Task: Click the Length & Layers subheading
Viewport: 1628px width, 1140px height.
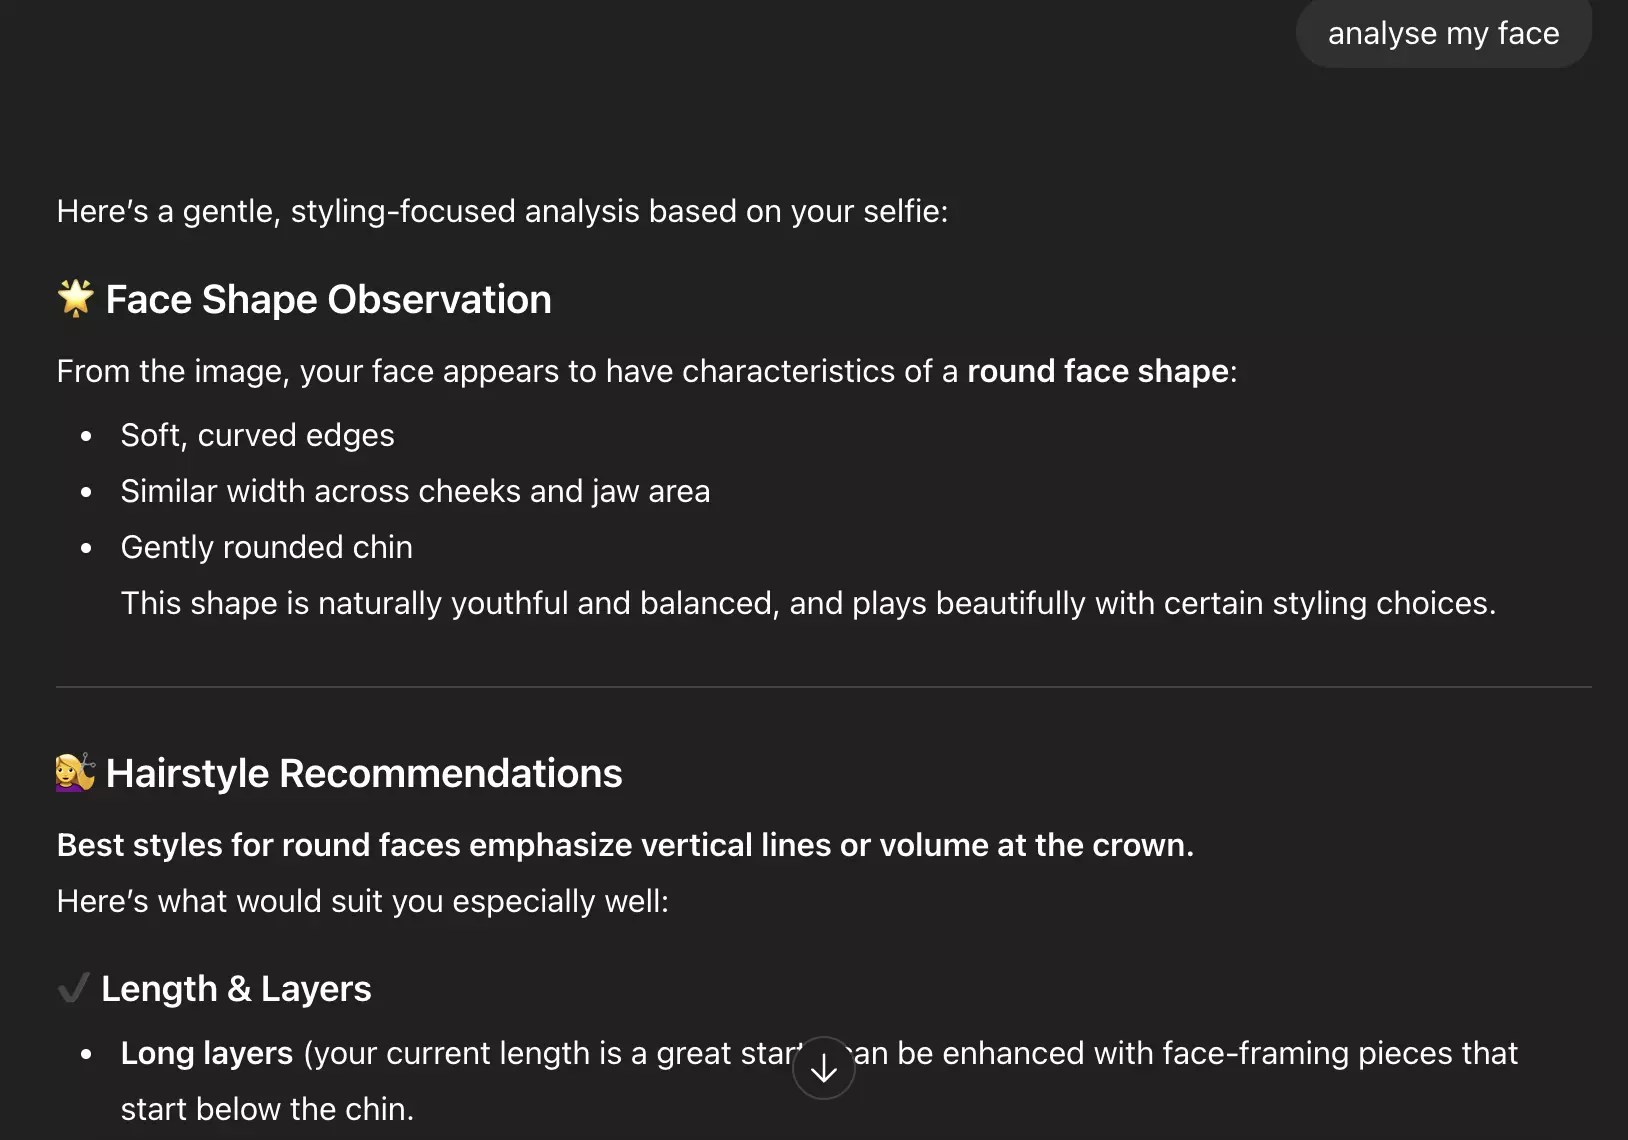Action: pyautogui.click(x=236, y=988)
